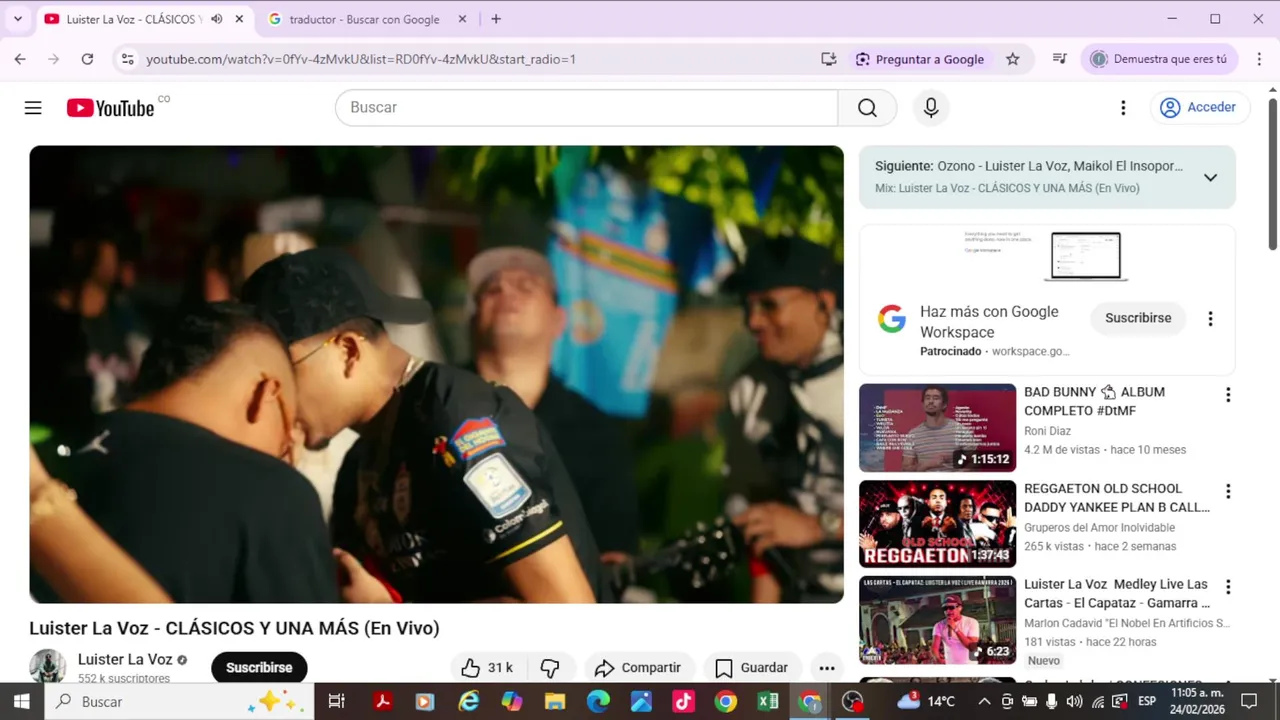Click Acceder sign-in button
Viewport: 1280px width, 720px height.
click(x=1199, y=108)
